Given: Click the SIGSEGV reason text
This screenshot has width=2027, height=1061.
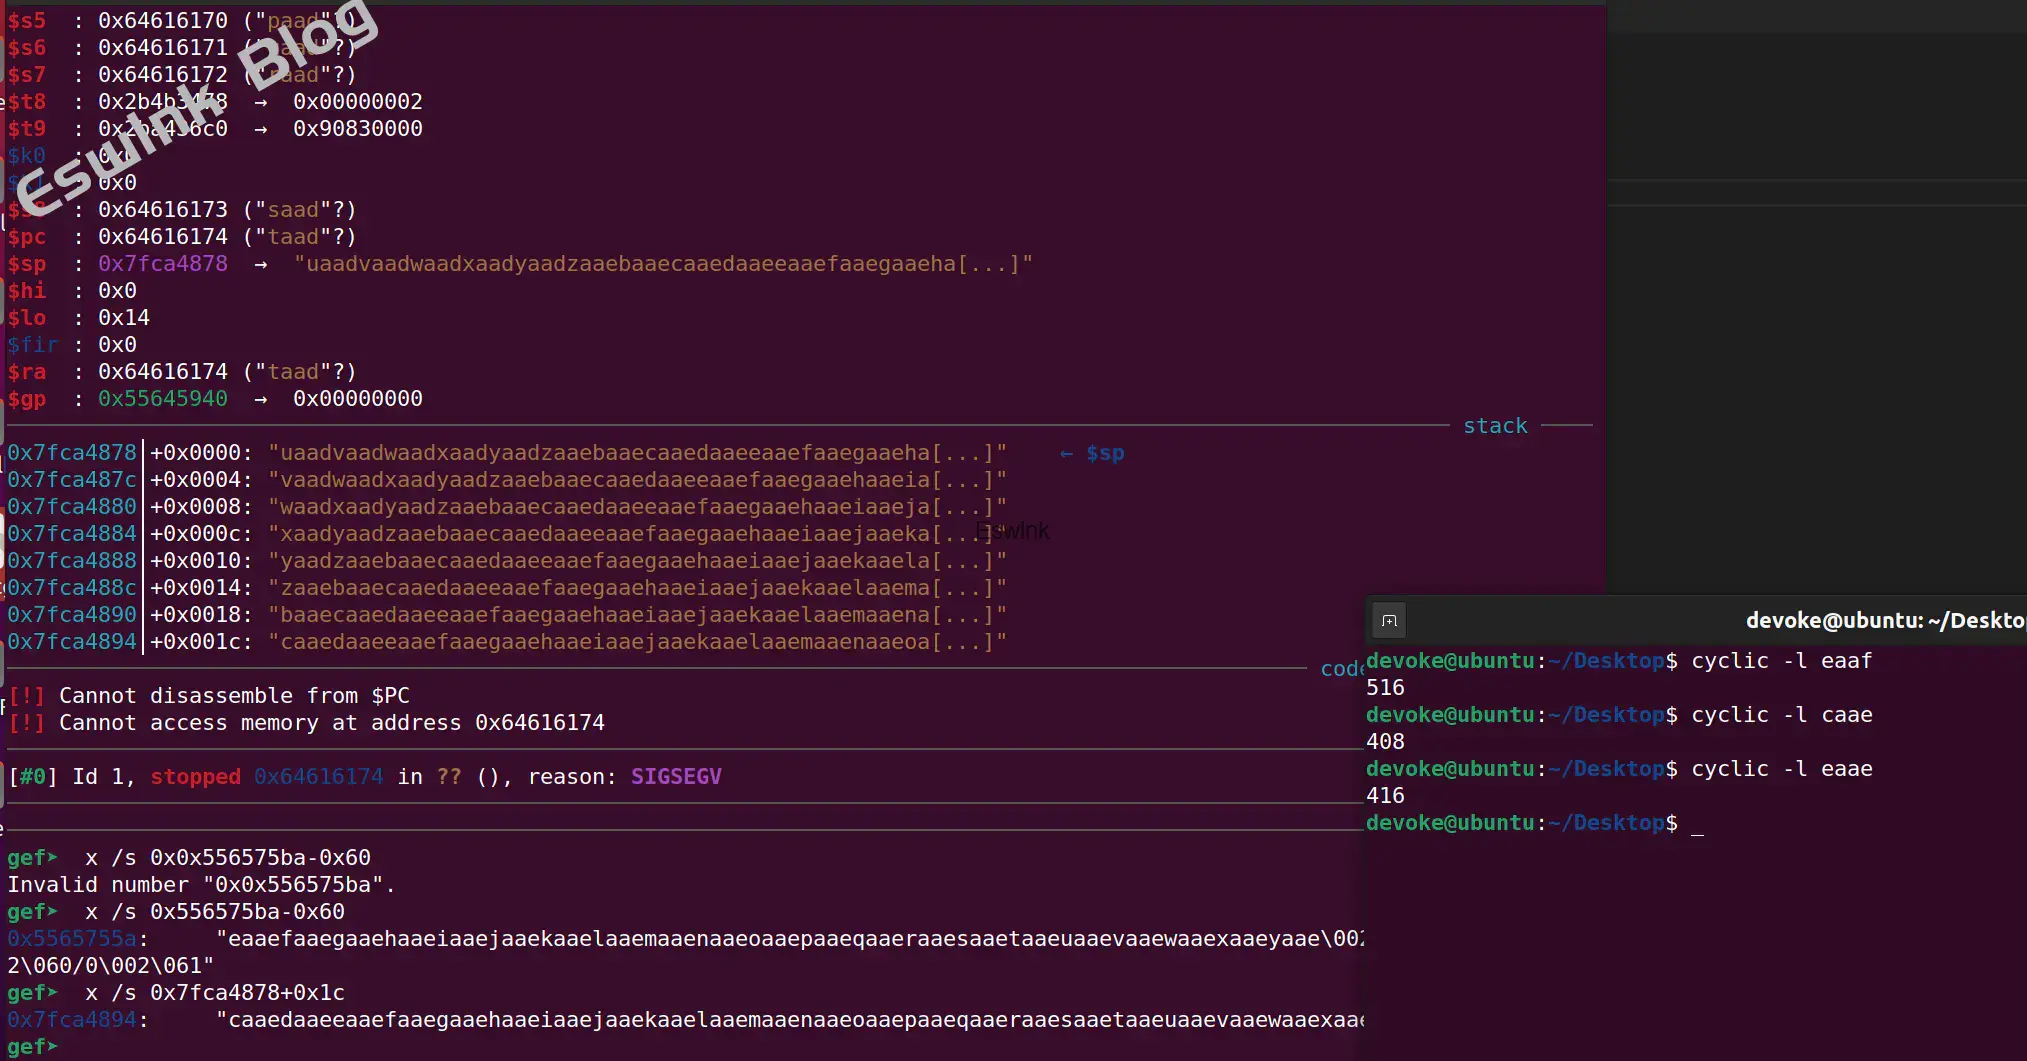Looking at the screenshot, I should (675, 777).
